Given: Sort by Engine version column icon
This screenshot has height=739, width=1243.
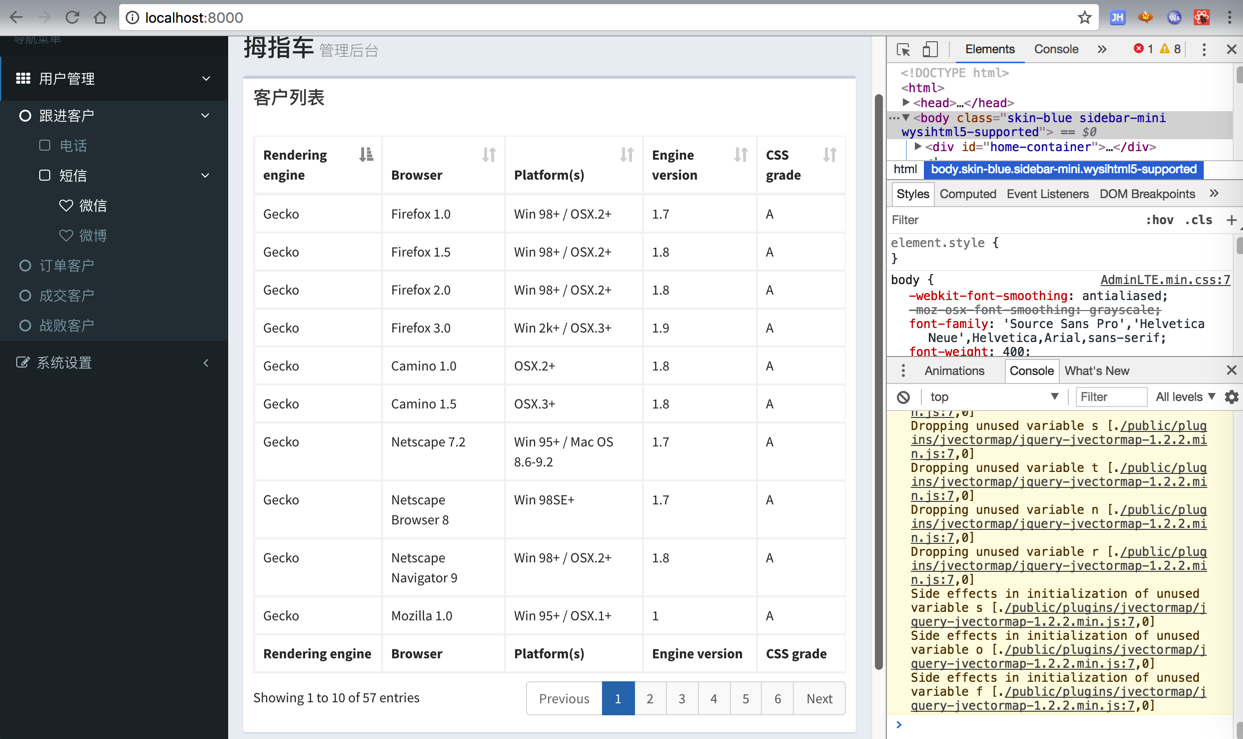Looking at the screenshot, I should [x=741, y=154].
